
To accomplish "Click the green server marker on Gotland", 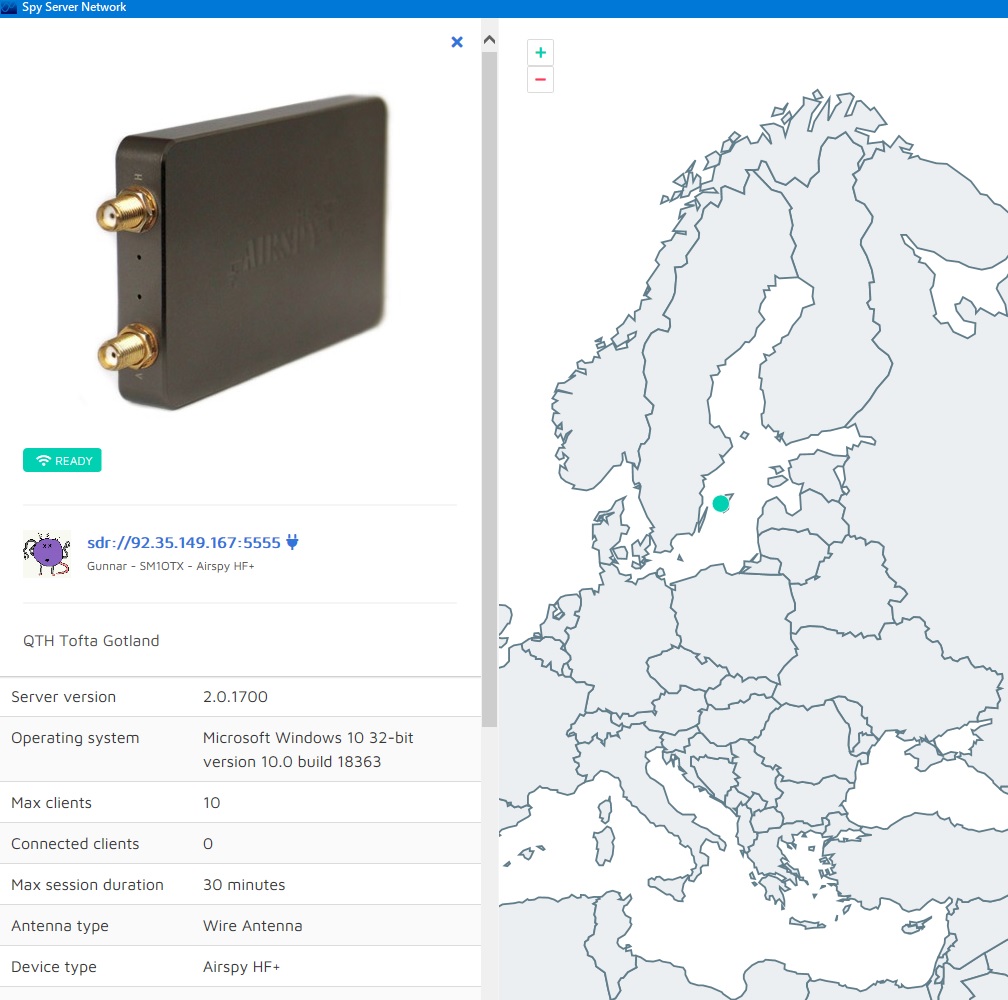I will pyautogui.click(x=721, y=504).
